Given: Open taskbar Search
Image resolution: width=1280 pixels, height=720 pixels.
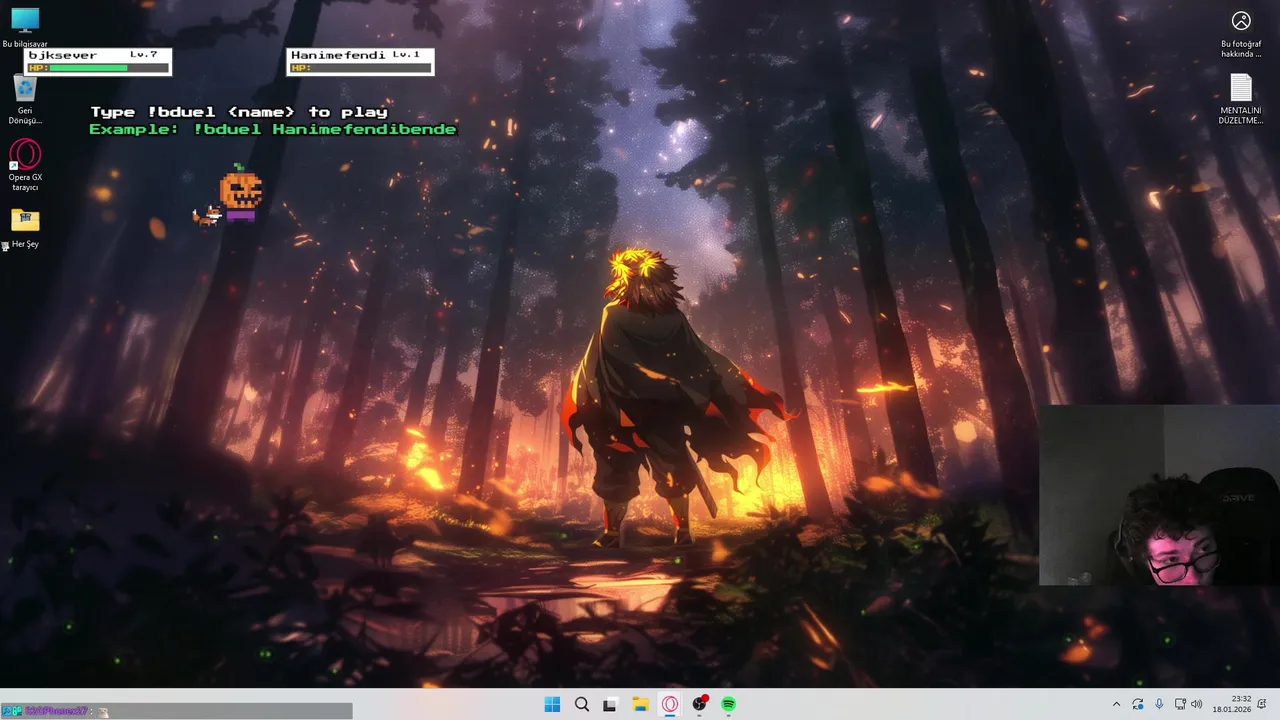Looking at the screenshot, I should coord(581,704).
